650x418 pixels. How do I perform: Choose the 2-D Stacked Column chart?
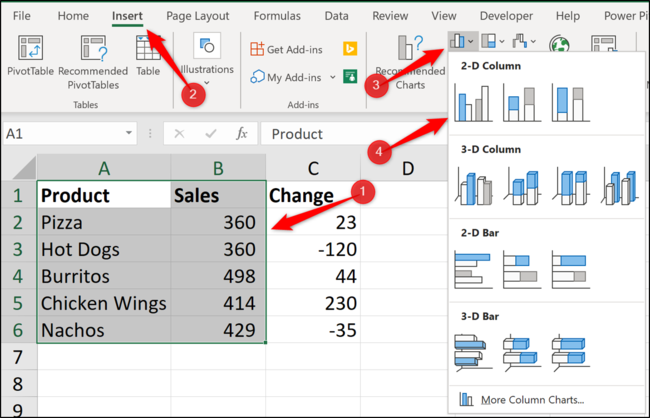520,103
